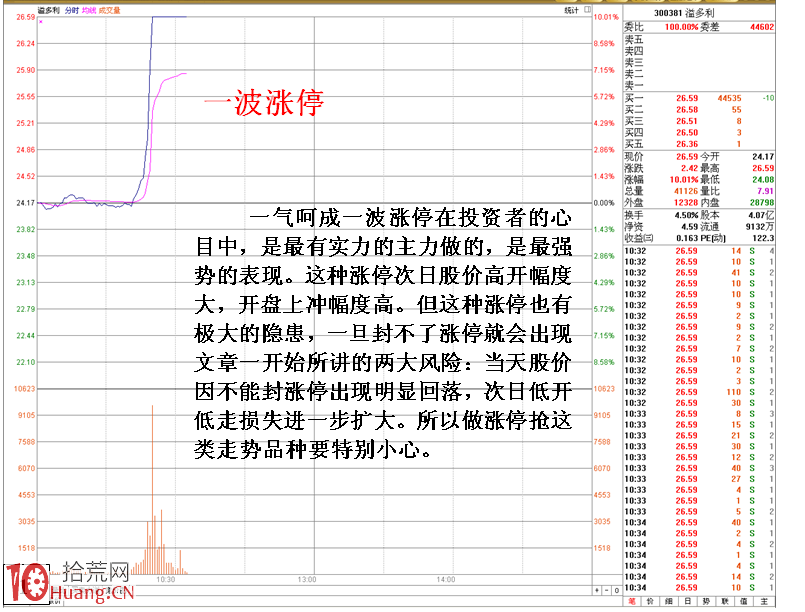Click the 10623 left volume axis label
Screen dimensions: 805x612
(x=24, y=389)
